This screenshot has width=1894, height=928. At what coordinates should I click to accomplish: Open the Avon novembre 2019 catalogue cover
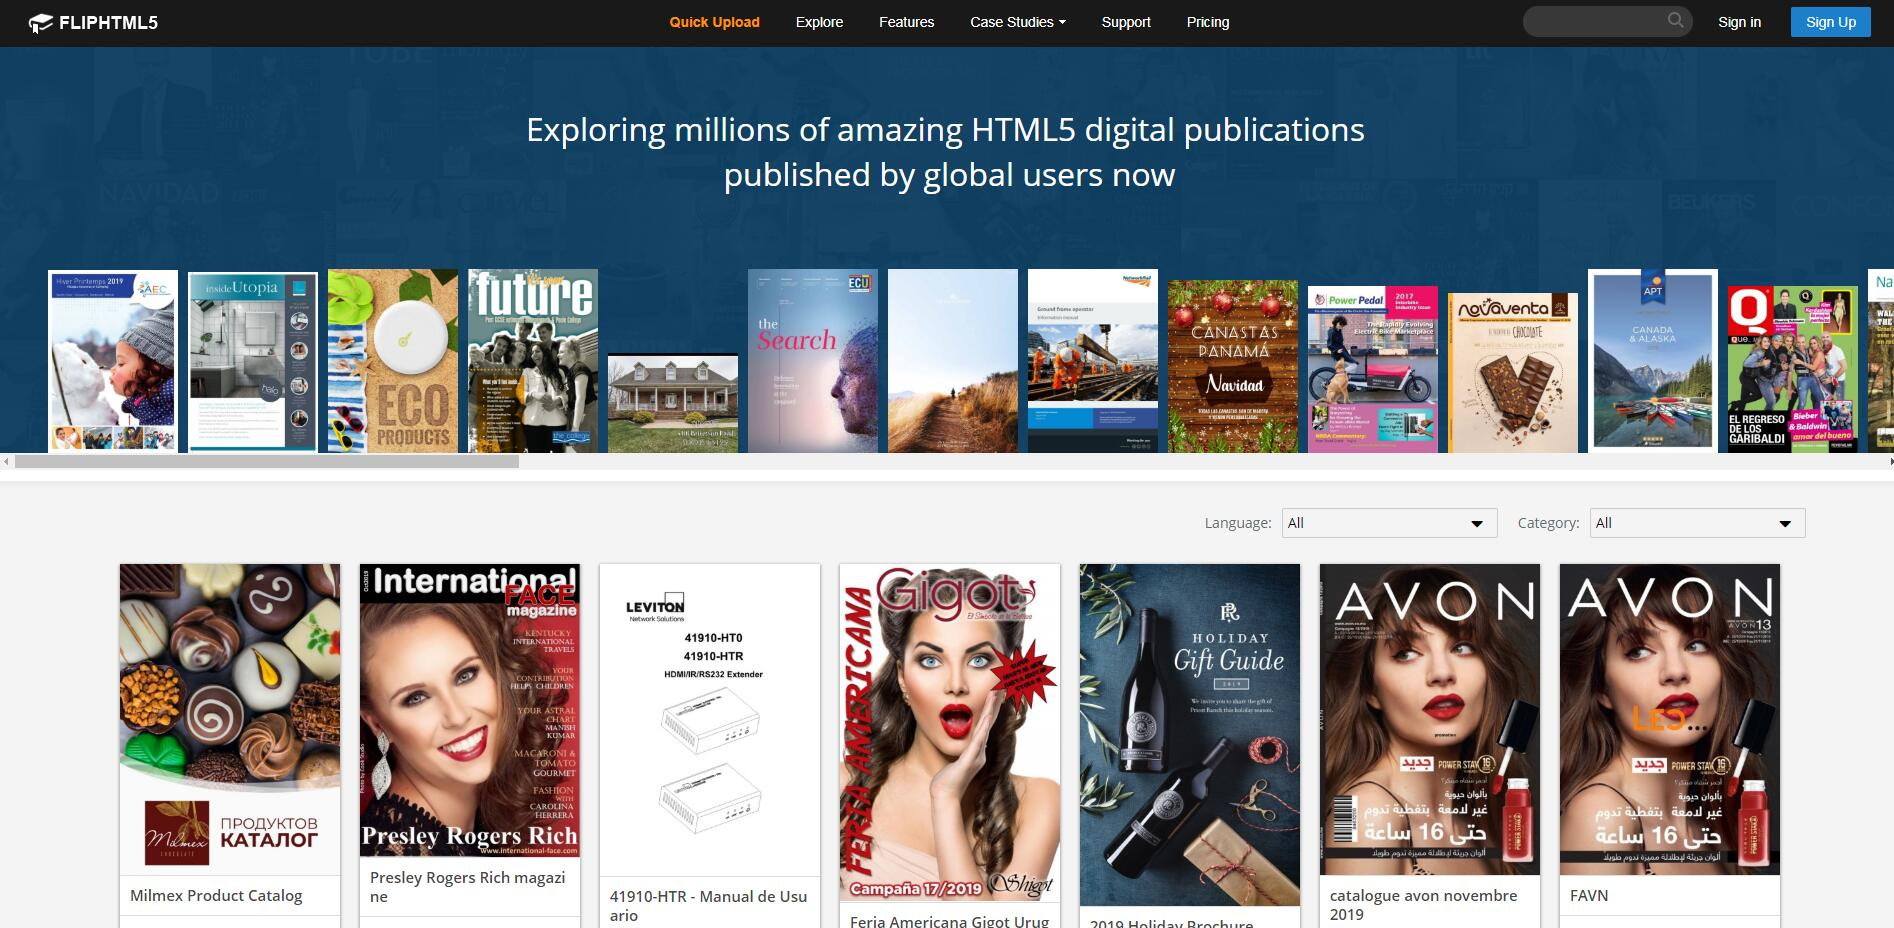[x=1430, y=719]
